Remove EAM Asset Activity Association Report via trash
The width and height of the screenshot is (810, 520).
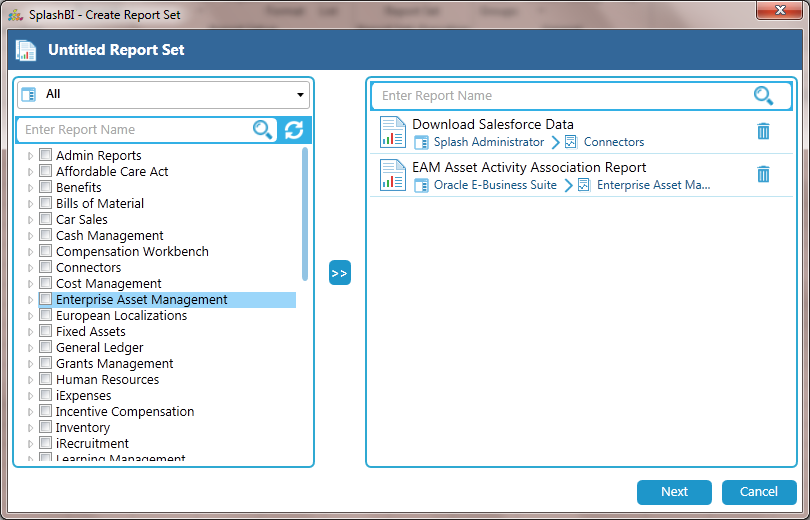pos(763,175)
